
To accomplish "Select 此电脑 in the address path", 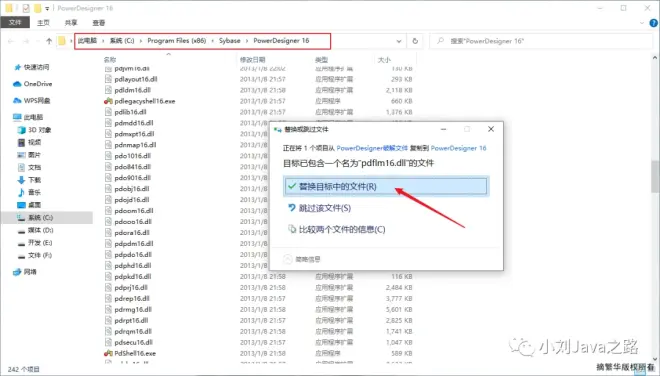I will point(88,40).
